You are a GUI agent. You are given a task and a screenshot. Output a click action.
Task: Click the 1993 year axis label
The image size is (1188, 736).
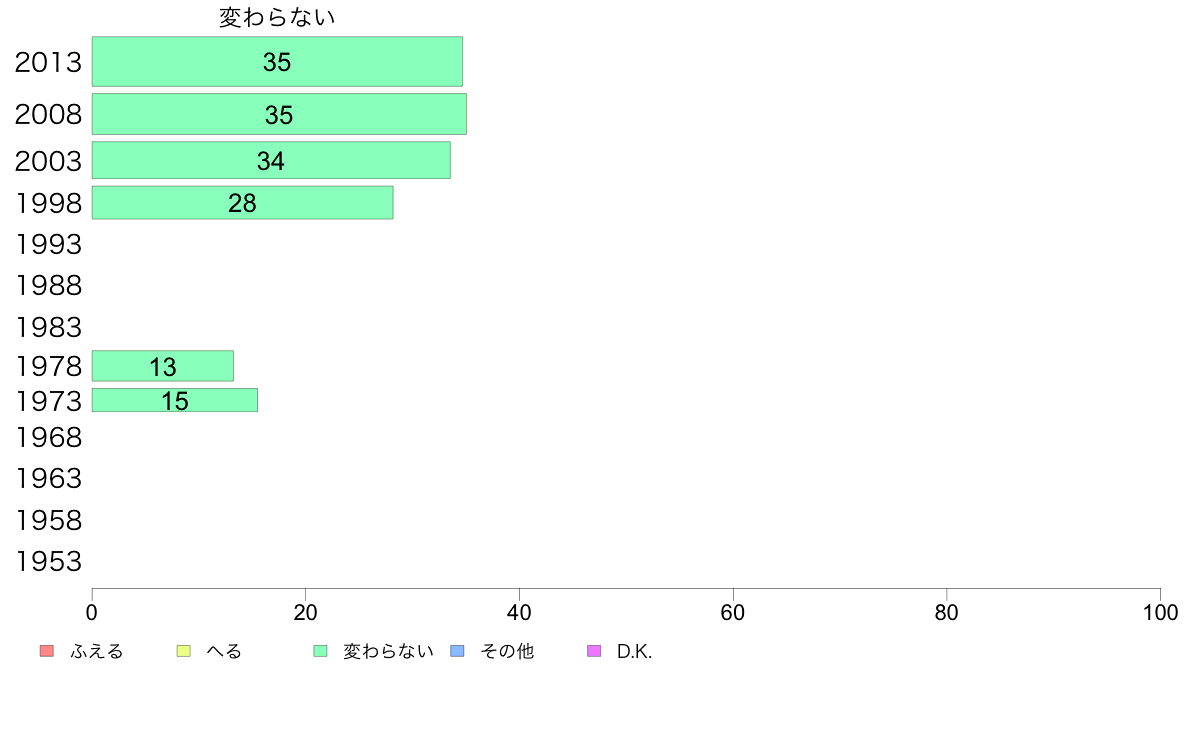(x=48, y=245)
